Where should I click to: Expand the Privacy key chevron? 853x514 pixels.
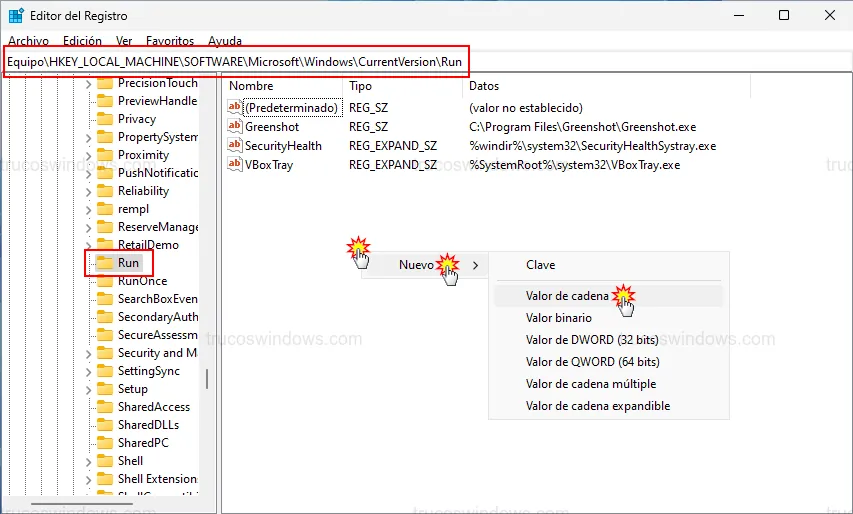click(88, 119)
